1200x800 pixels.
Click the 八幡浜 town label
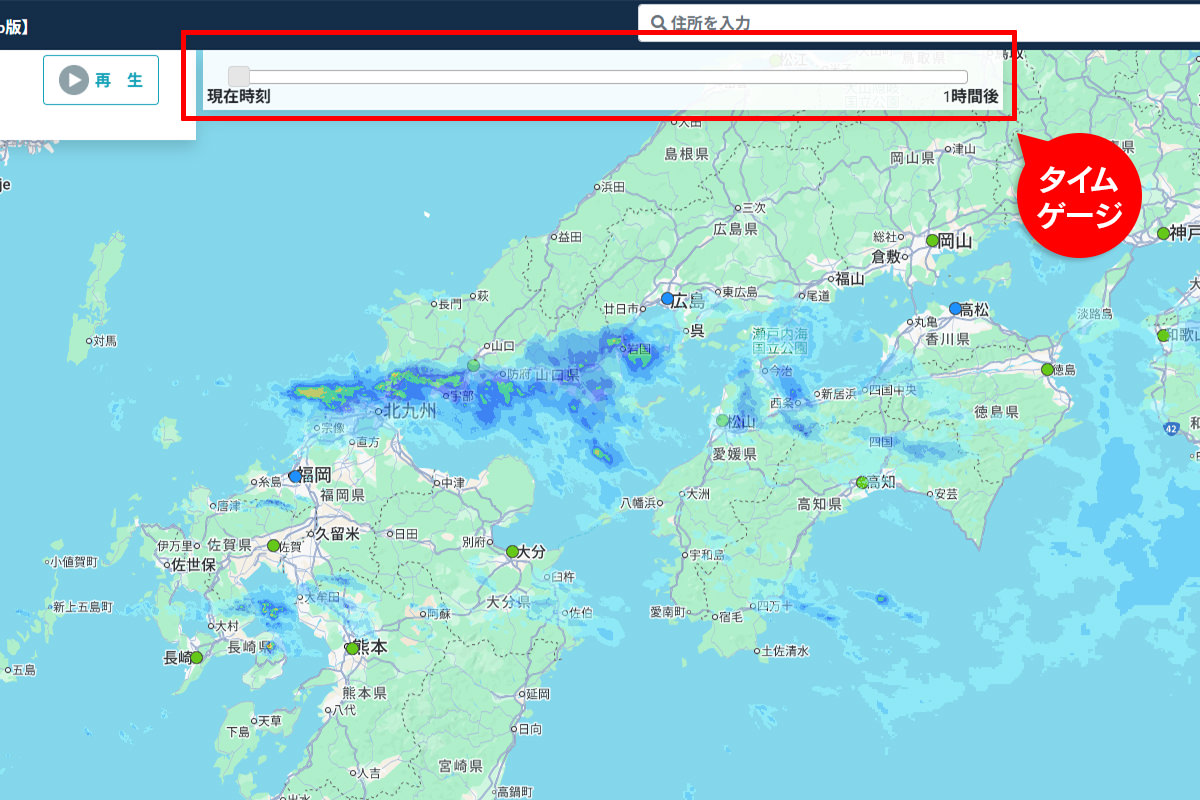pos(638,502)
